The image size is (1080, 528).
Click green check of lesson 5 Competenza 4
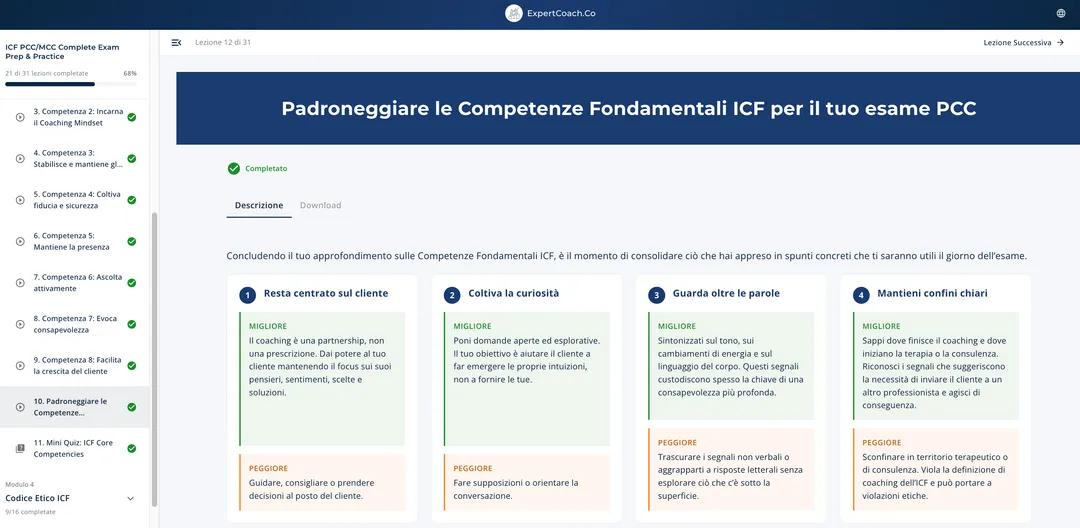(x=132, y=200)
